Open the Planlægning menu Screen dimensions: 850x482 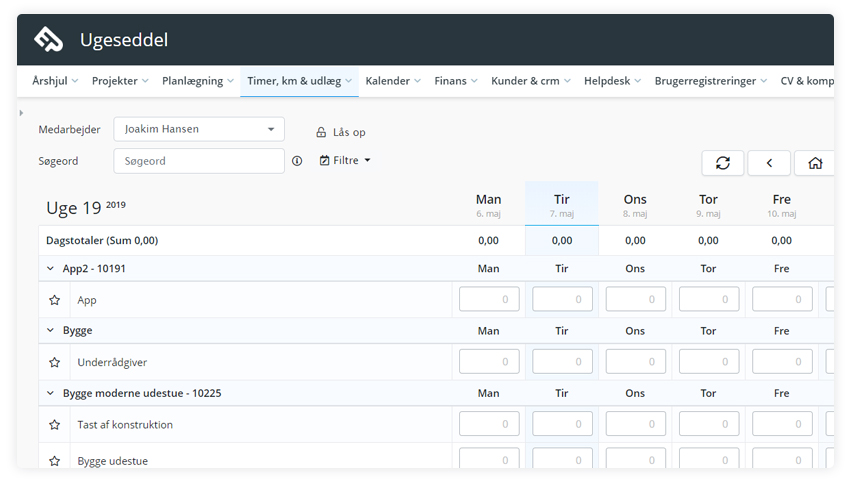click(198, 81)
